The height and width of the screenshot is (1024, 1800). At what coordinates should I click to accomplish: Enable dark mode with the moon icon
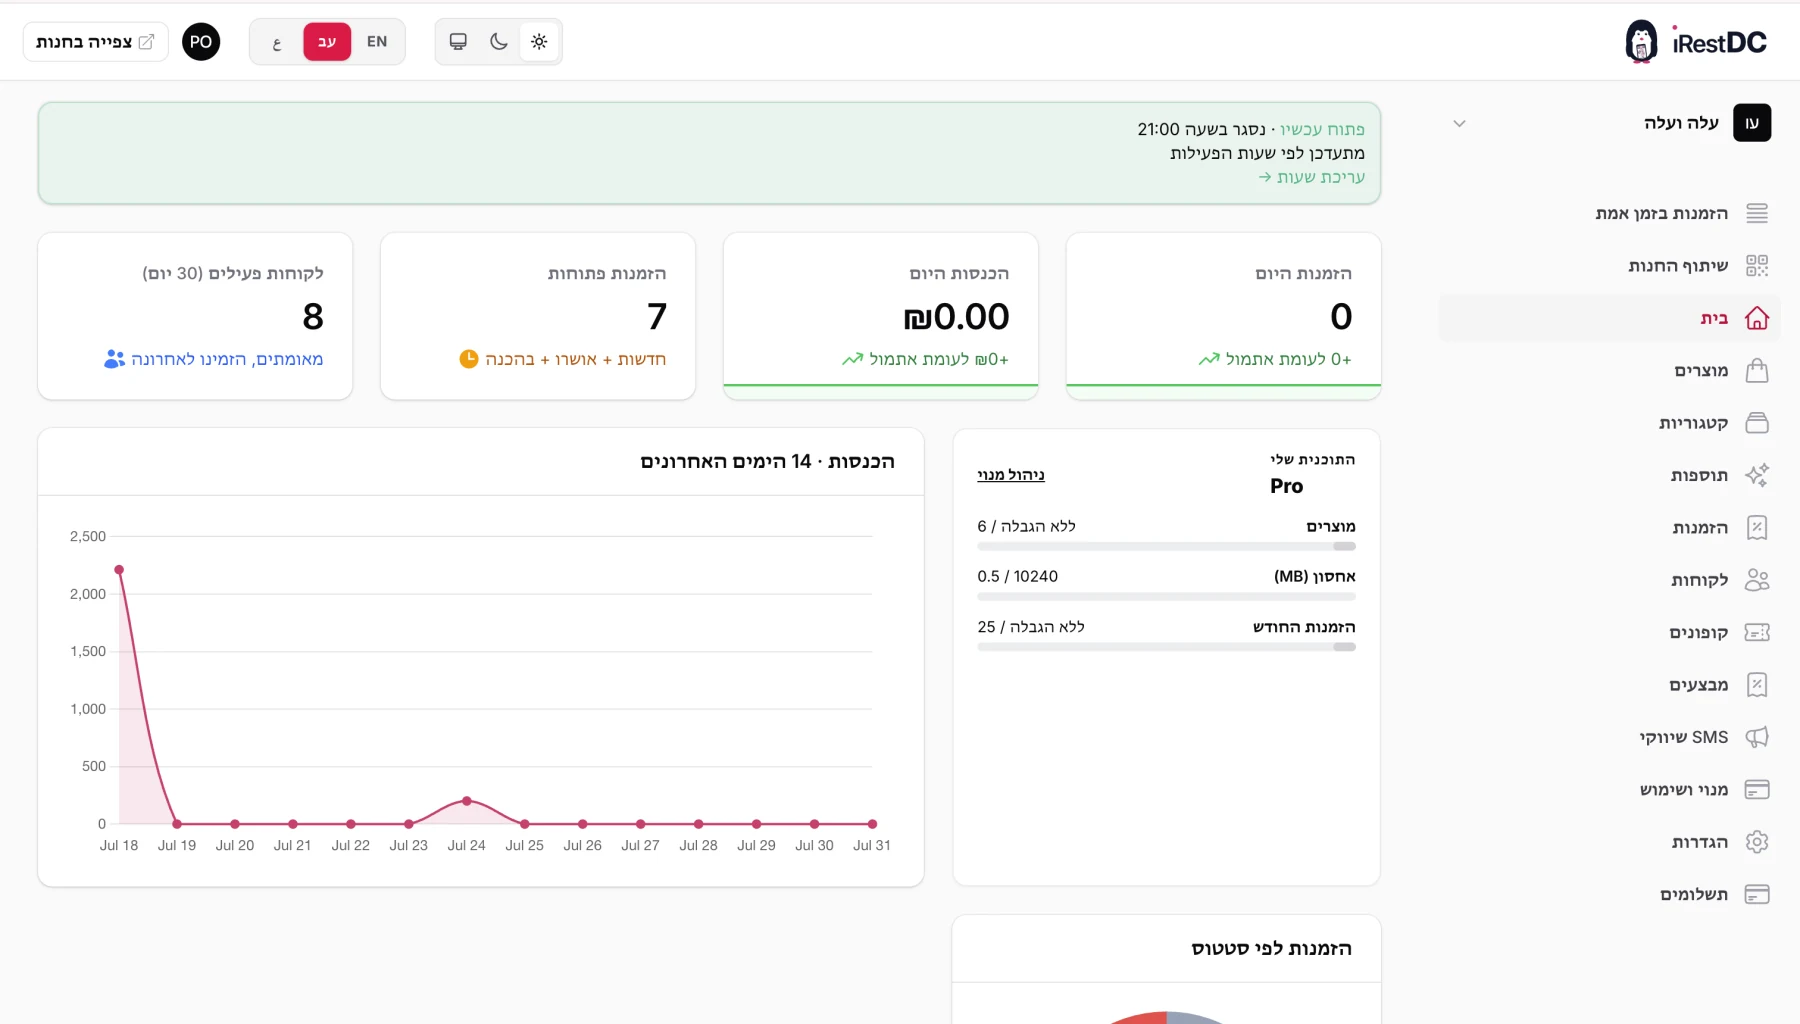click(x=499, y=42)
